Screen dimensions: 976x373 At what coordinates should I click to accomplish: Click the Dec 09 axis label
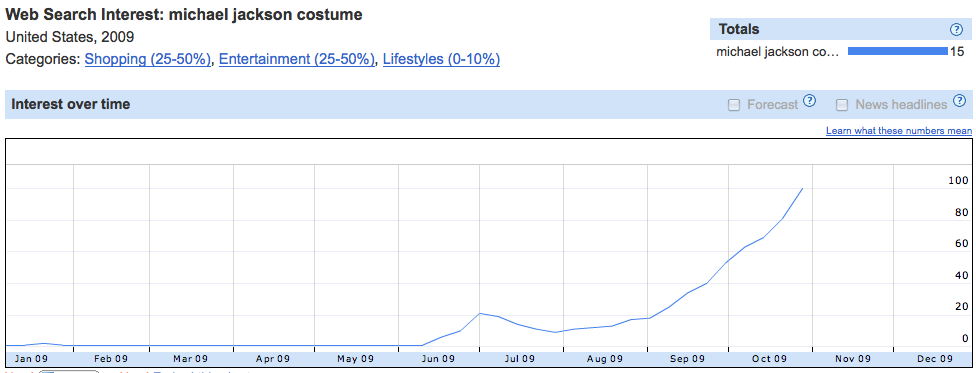tap(936, 359)
